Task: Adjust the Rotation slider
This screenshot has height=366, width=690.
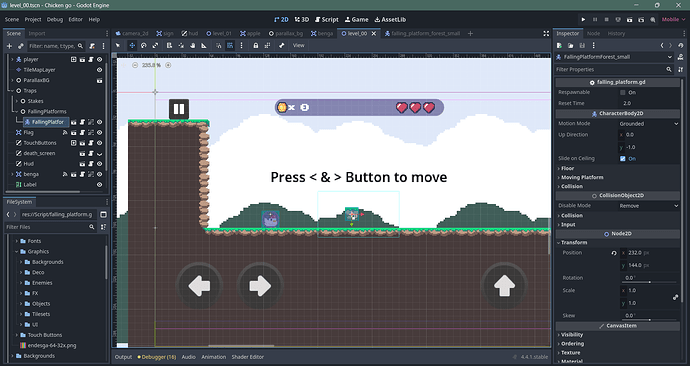Action: (650, 282)
